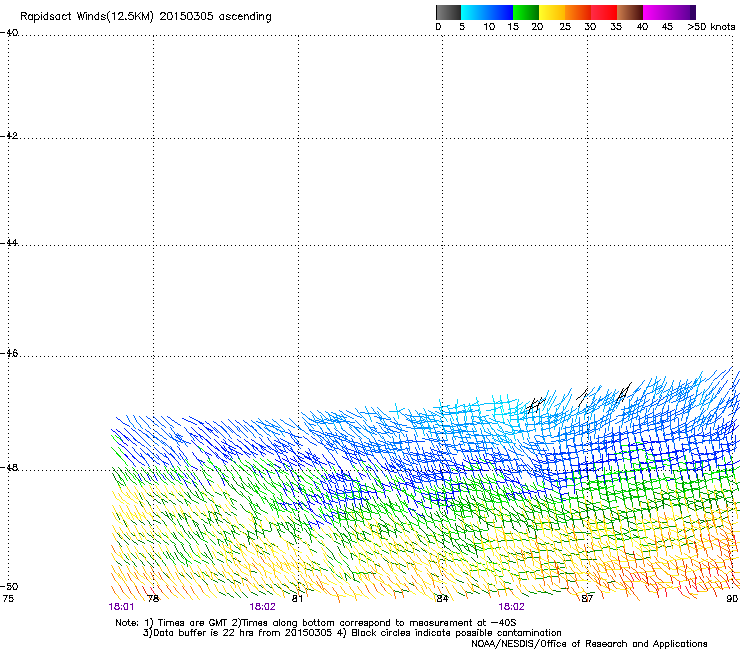Click the '75' longitude axis label
Screen dimensions: 740x650
point(8,599)
